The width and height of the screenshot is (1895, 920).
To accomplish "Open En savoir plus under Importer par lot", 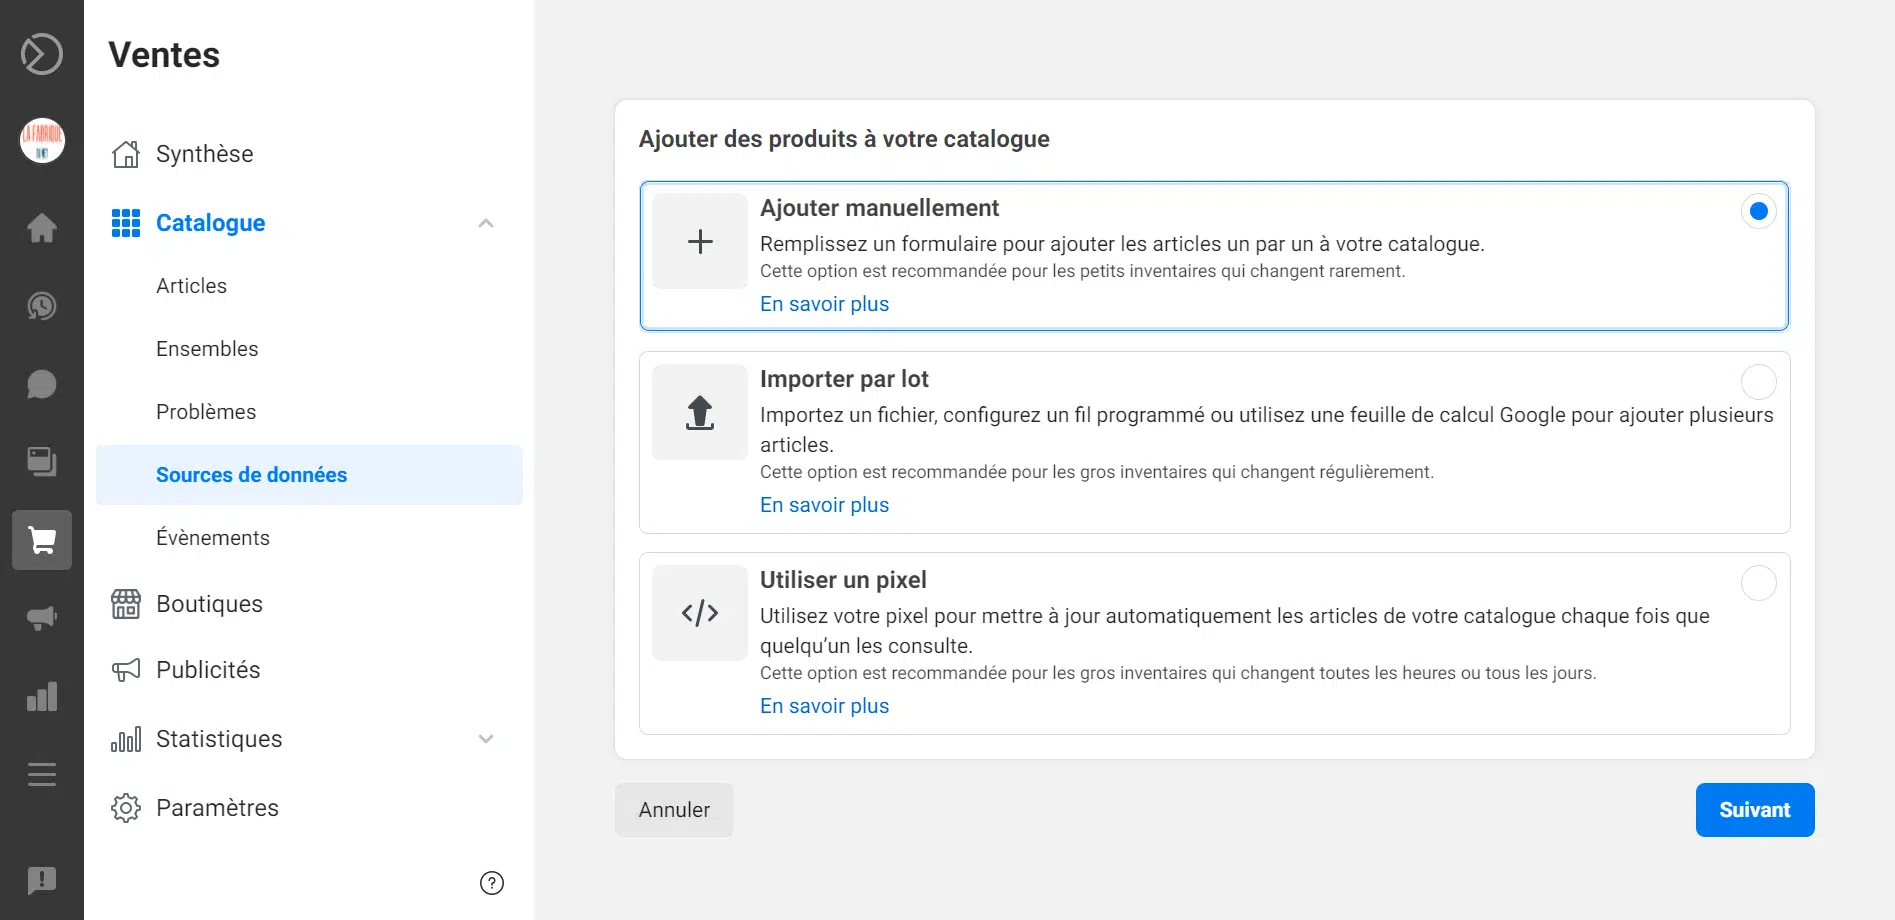I will pyautogui.click(x=824, y=504).
